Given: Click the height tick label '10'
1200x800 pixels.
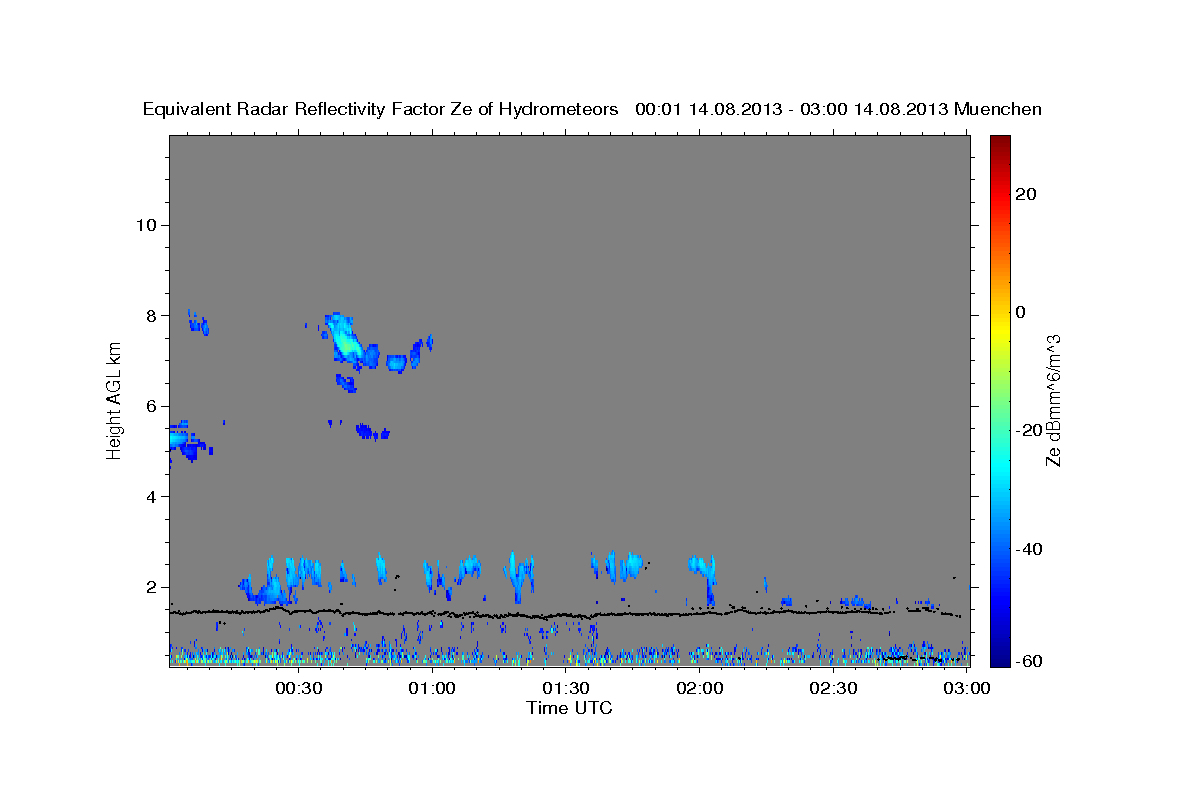Looking at the screenshot, I should click(x=146, y=225).
